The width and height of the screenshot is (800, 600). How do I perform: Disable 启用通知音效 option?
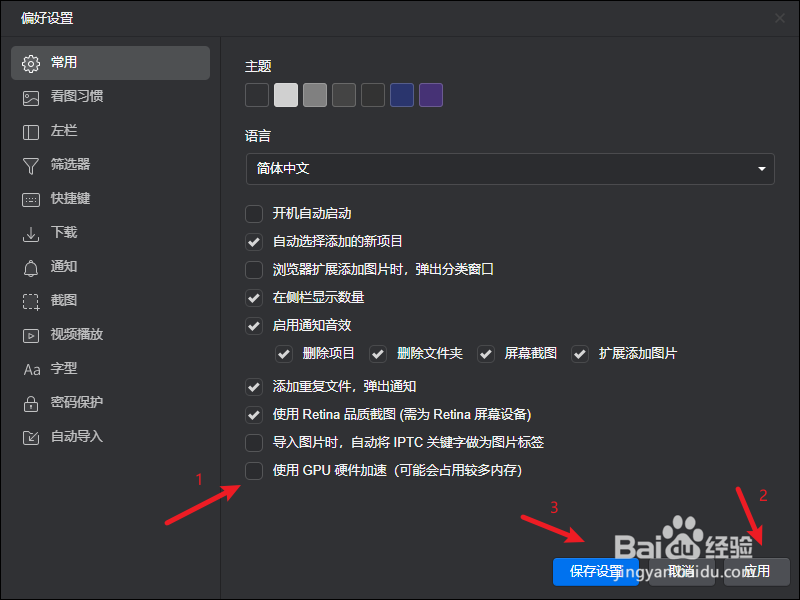[x=254, y=326]
